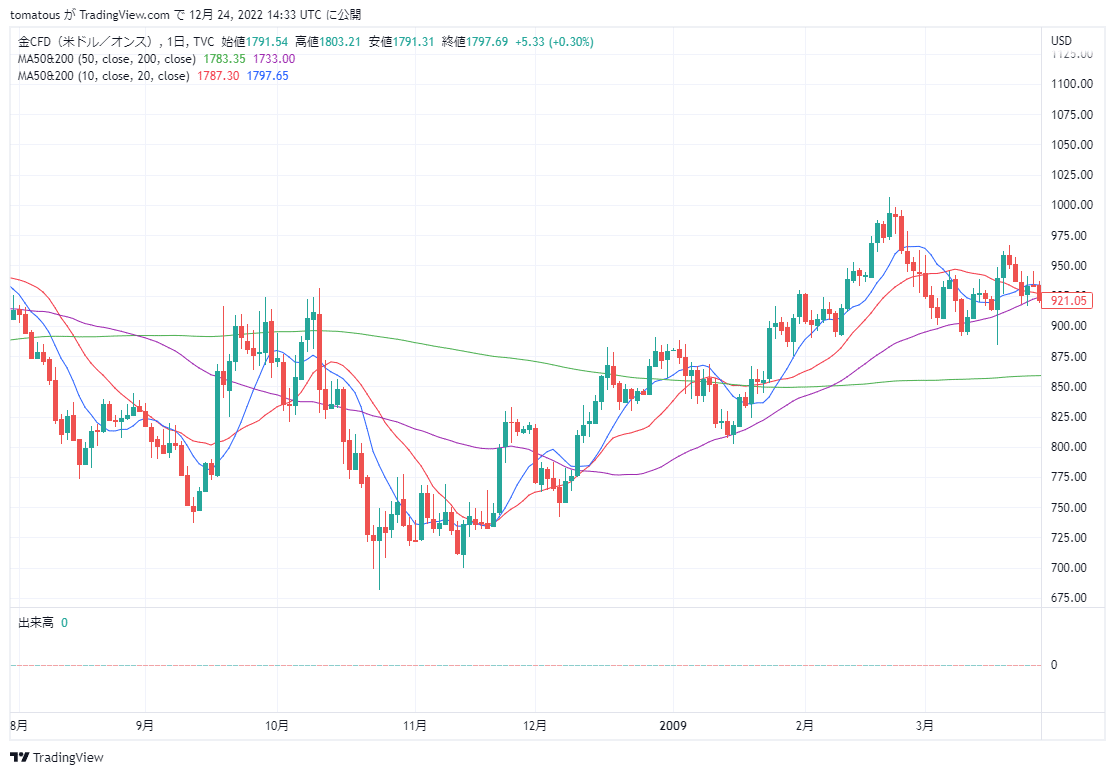1115x775 pixels.
Task: Click the 900.00 price axis label
Action: coord(1069,326)
